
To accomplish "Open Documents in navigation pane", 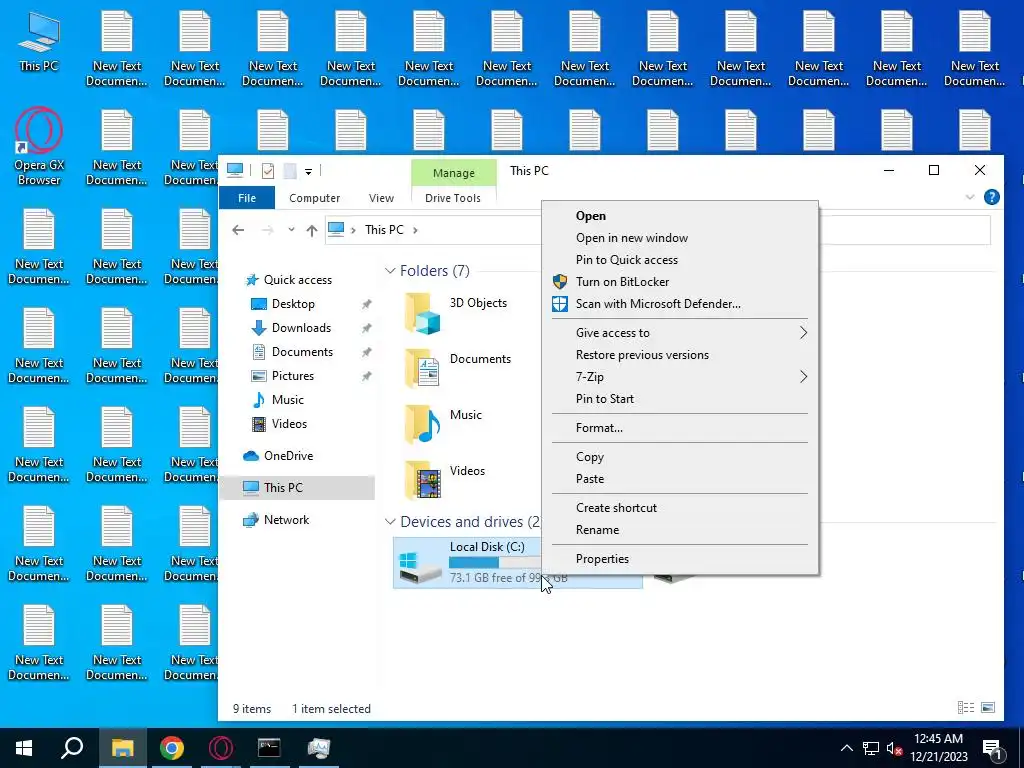I will 302,352.
